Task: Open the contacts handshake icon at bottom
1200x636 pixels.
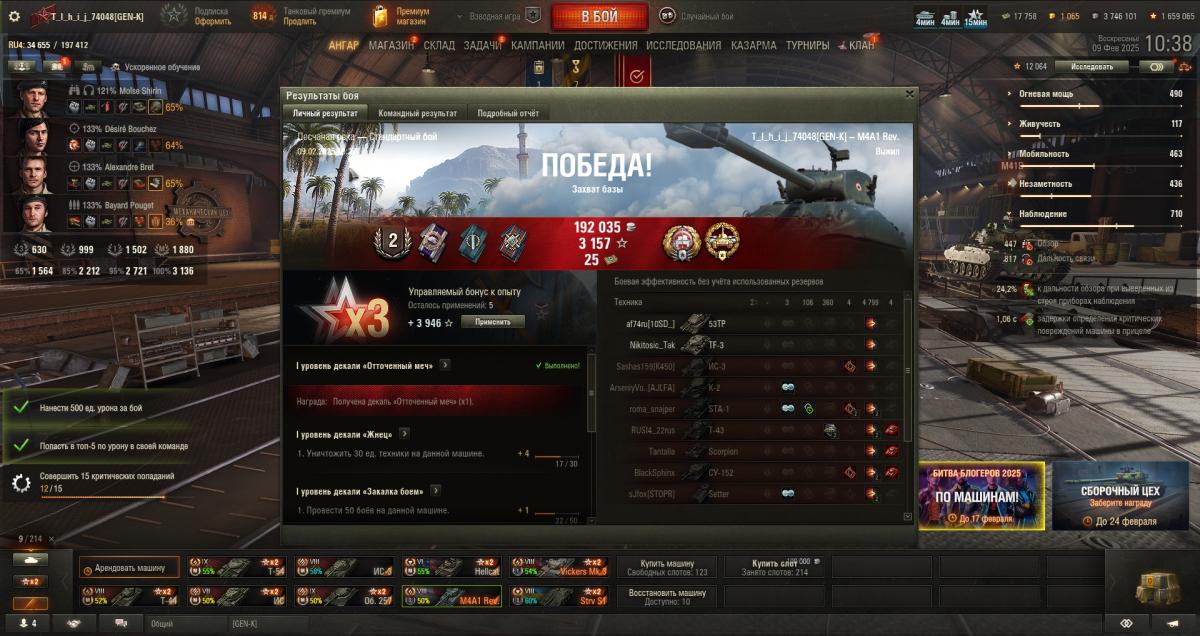Action: click(74, 623)
